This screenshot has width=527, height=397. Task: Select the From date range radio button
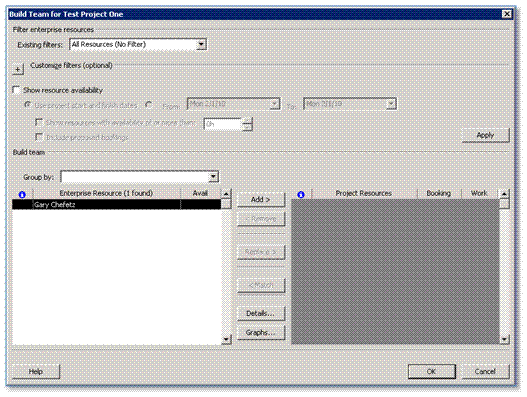(x=149, y=105)
